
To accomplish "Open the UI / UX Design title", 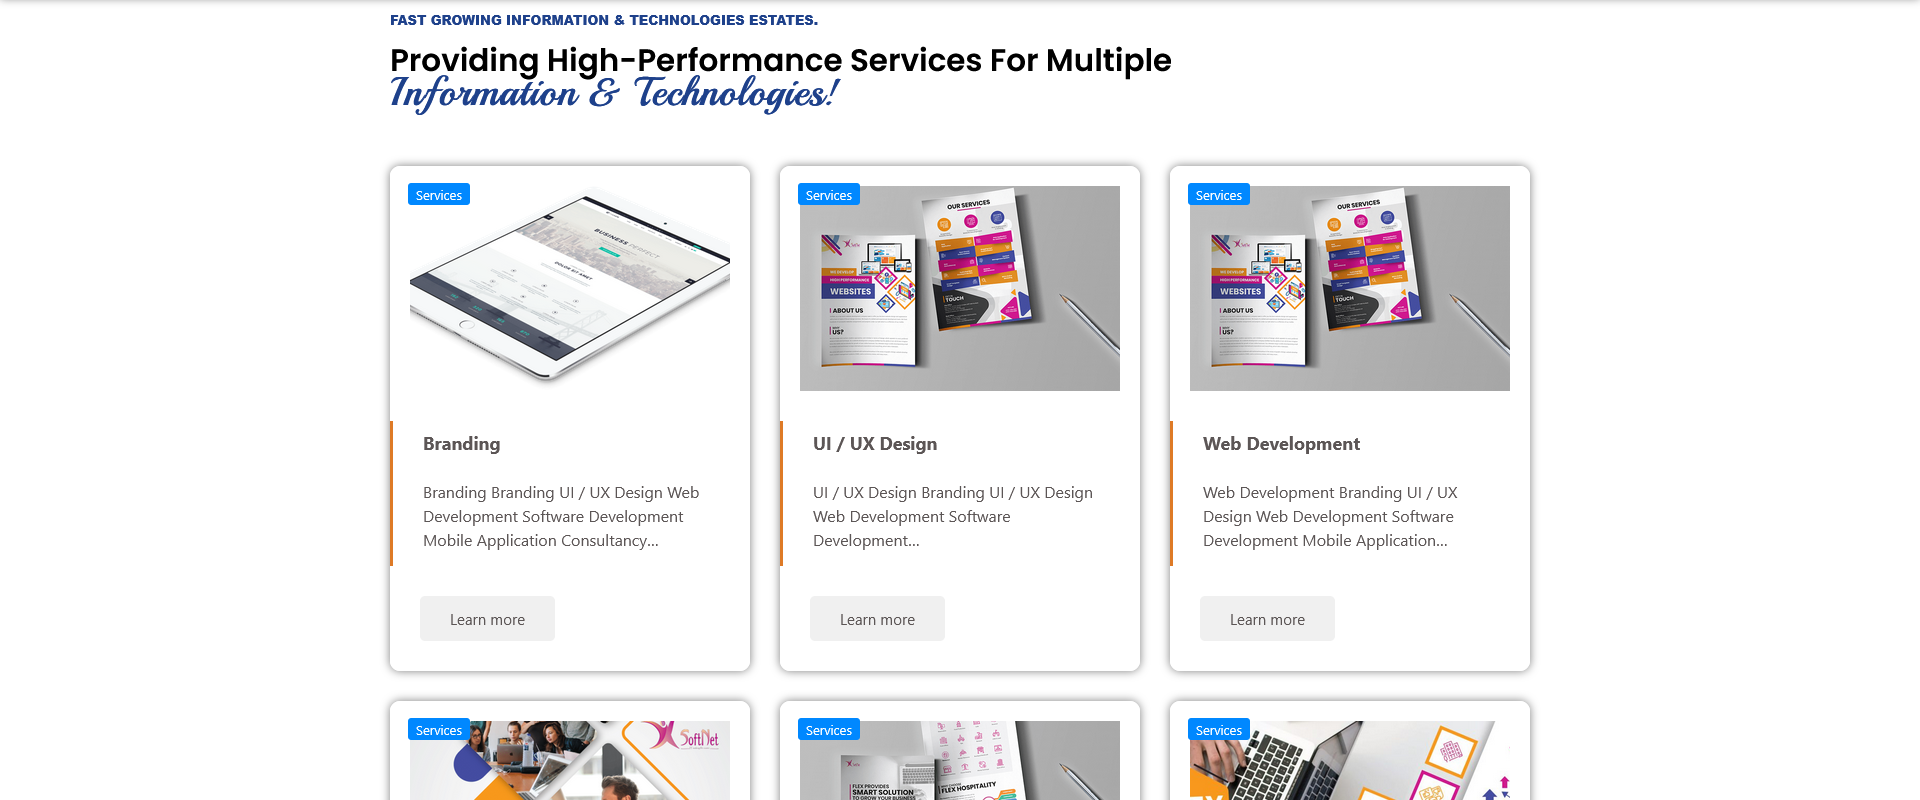I will (x=875, y=443).
